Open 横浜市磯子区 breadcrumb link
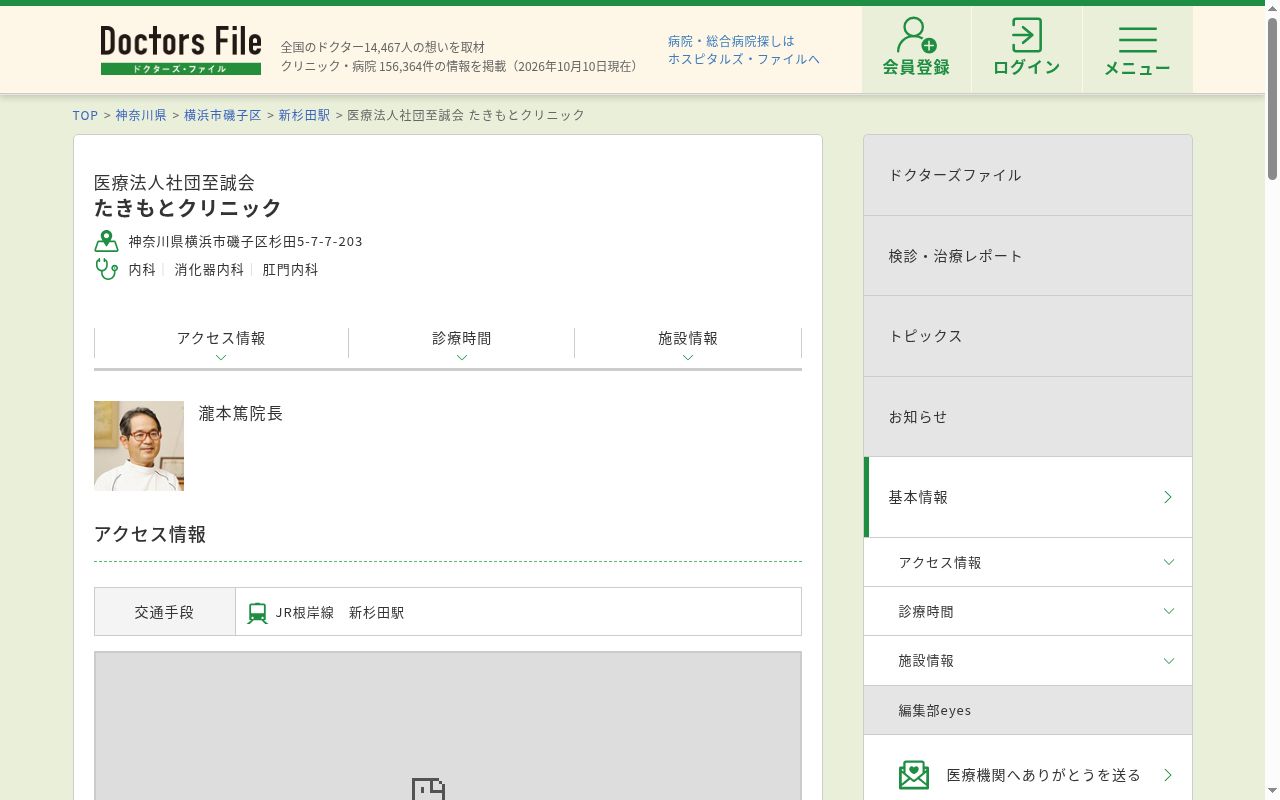 click(222, 115)
